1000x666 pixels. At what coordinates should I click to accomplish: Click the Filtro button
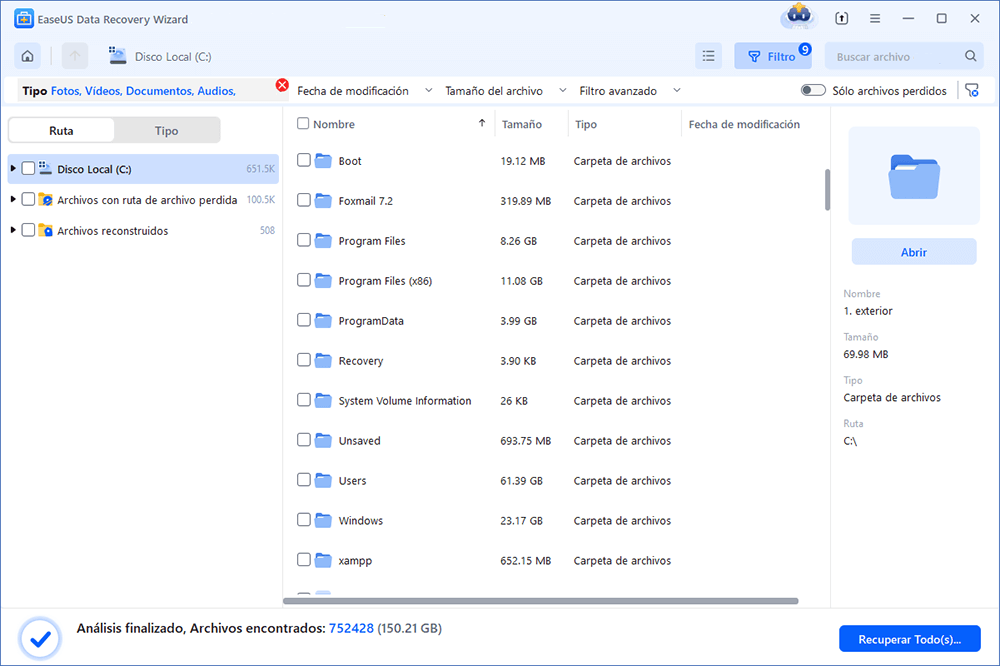point(772,56)
